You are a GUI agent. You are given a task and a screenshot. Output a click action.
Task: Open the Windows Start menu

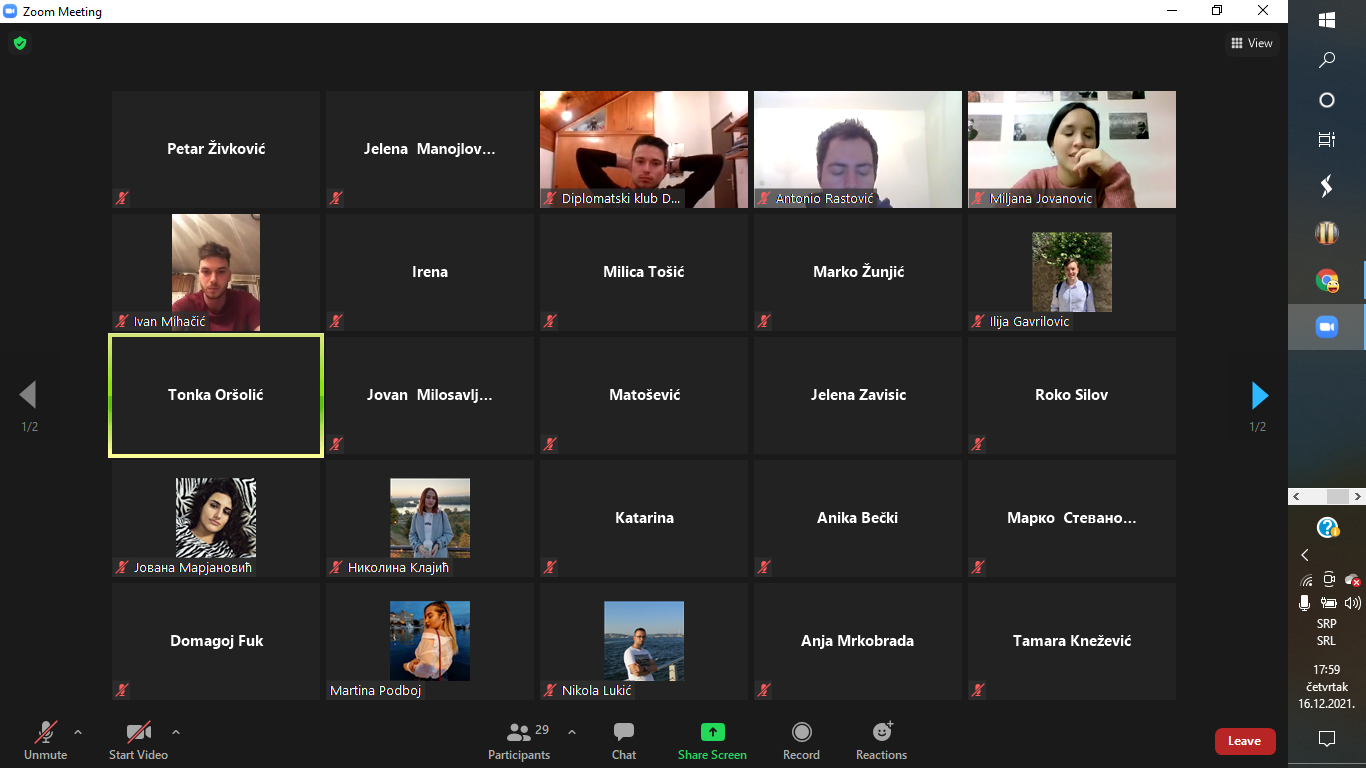click(1327, 20)
